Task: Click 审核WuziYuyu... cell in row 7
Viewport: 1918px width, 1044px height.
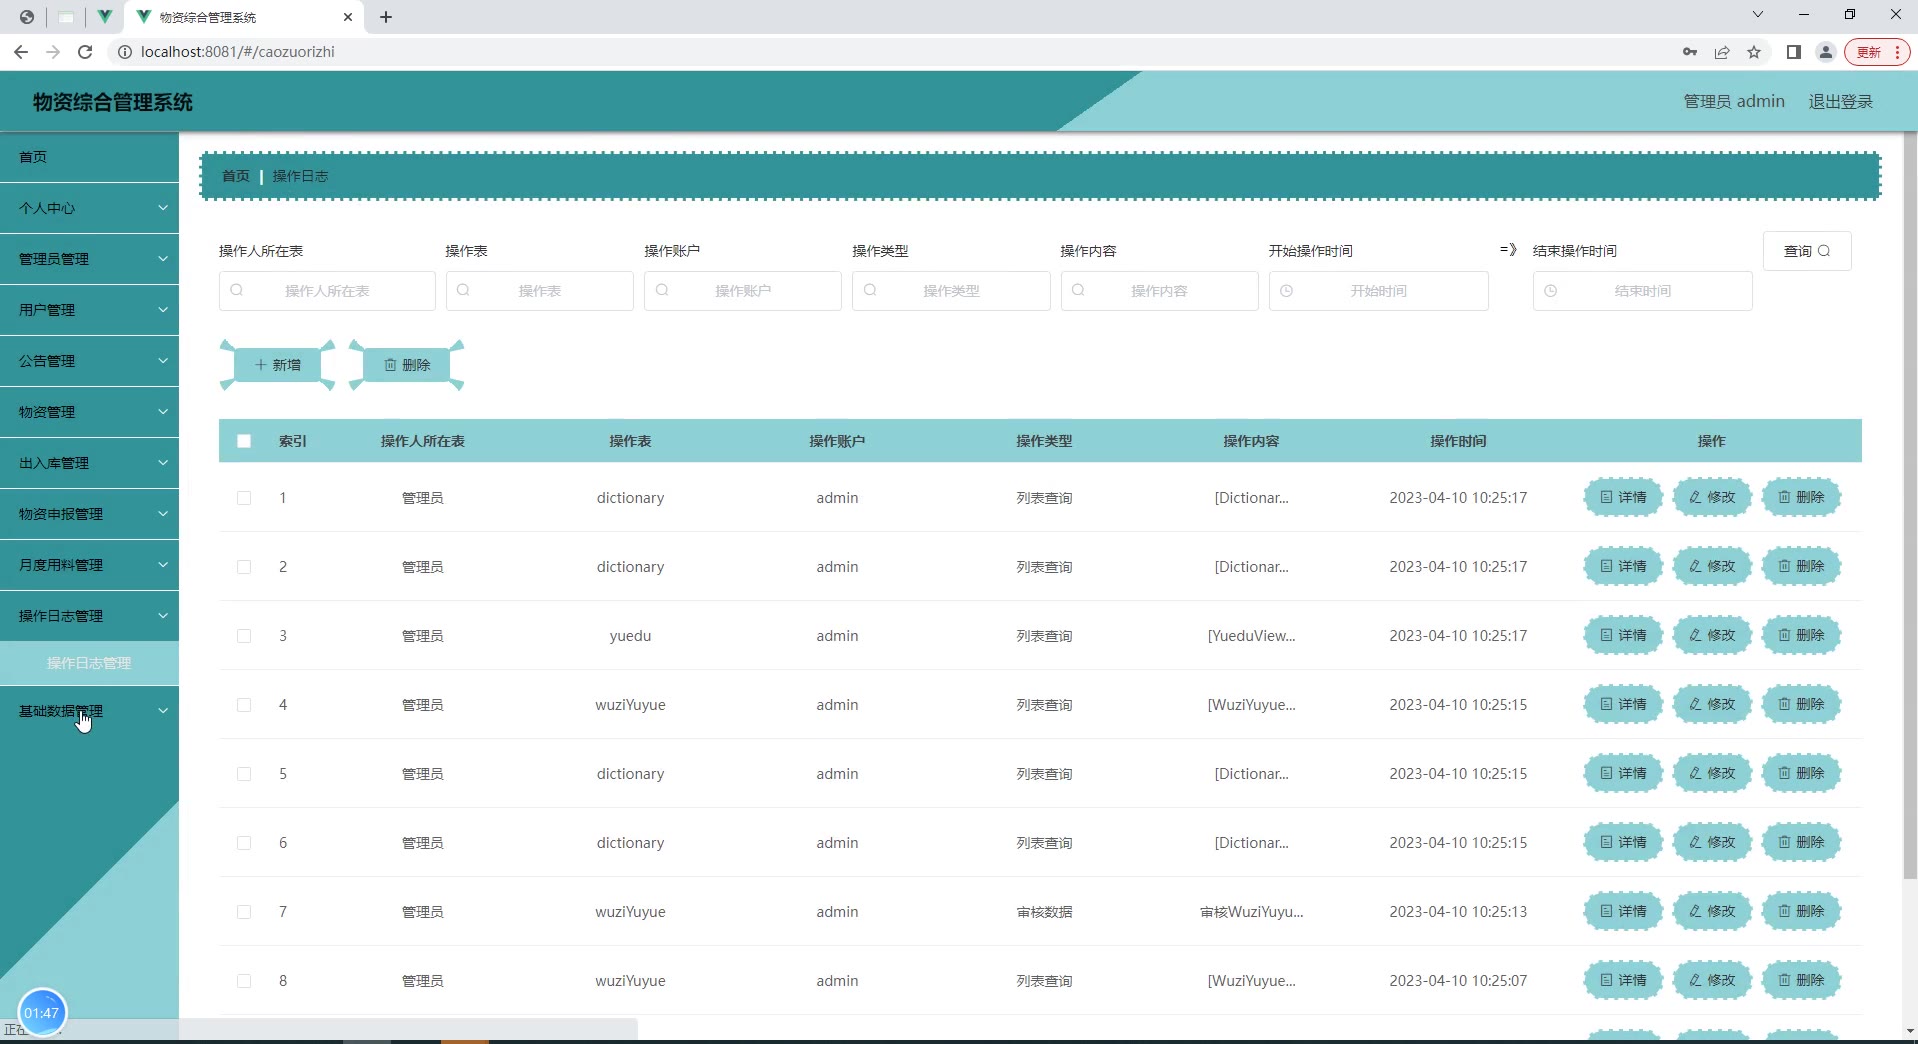Action: tap(1251, 912)
